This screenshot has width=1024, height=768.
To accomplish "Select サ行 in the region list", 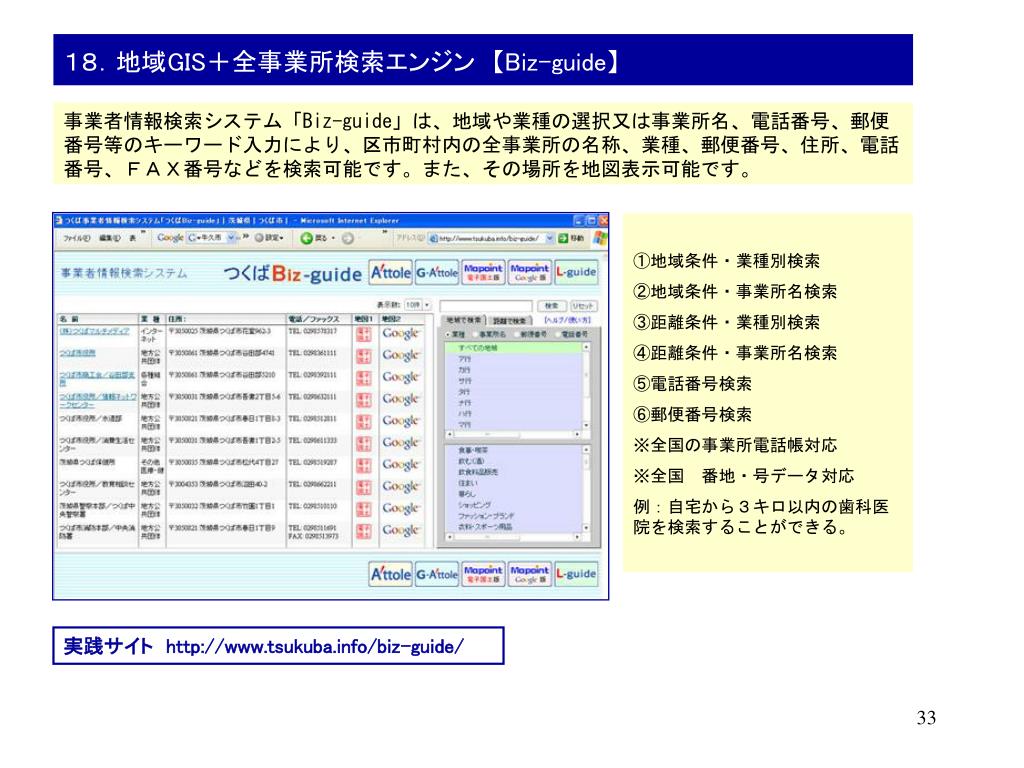I will click(464, 381).
